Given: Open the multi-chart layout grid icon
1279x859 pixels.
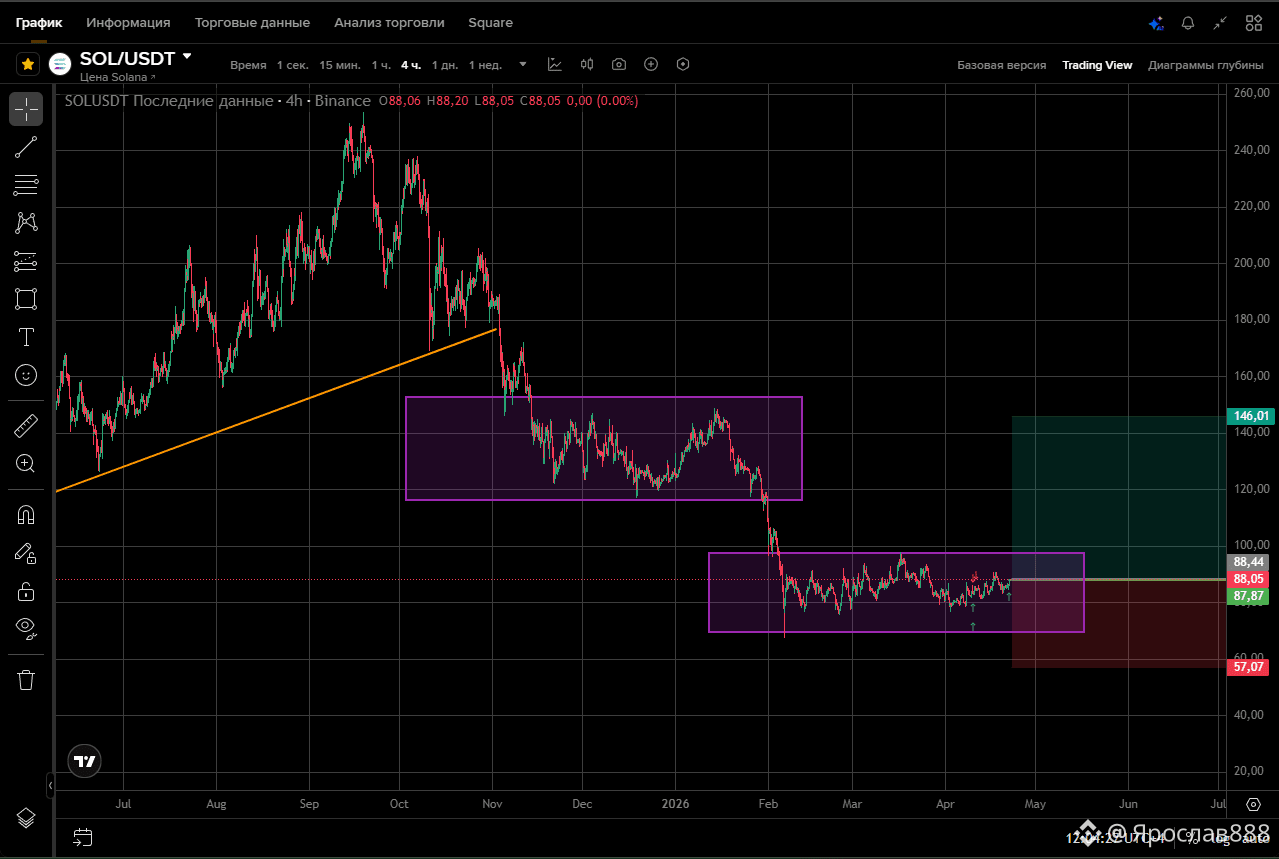Looking at the screenshot, I should coord(1253,23).
